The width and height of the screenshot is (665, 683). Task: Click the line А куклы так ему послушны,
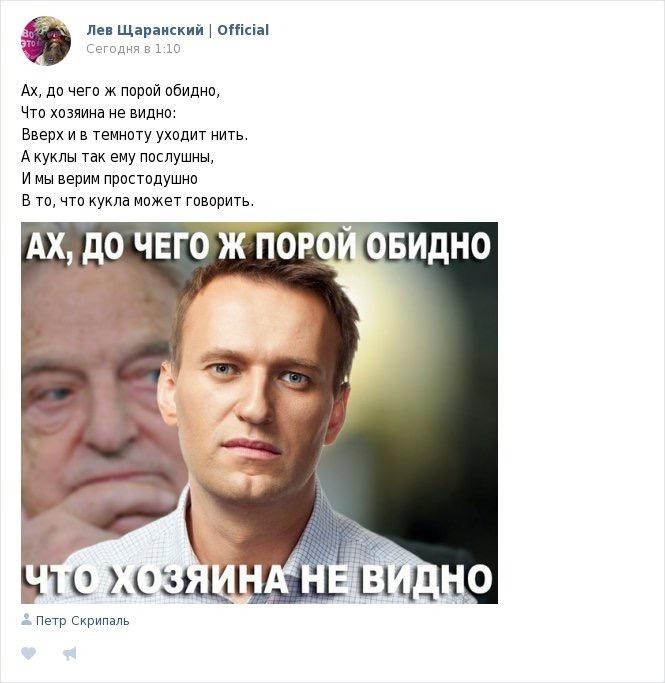click(118, 156)
